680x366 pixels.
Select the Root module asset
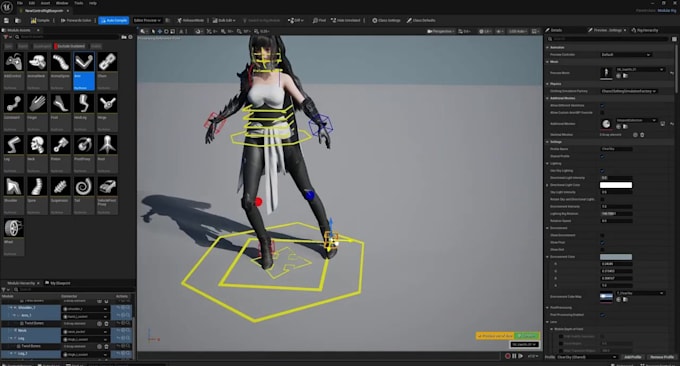(107, 154)
